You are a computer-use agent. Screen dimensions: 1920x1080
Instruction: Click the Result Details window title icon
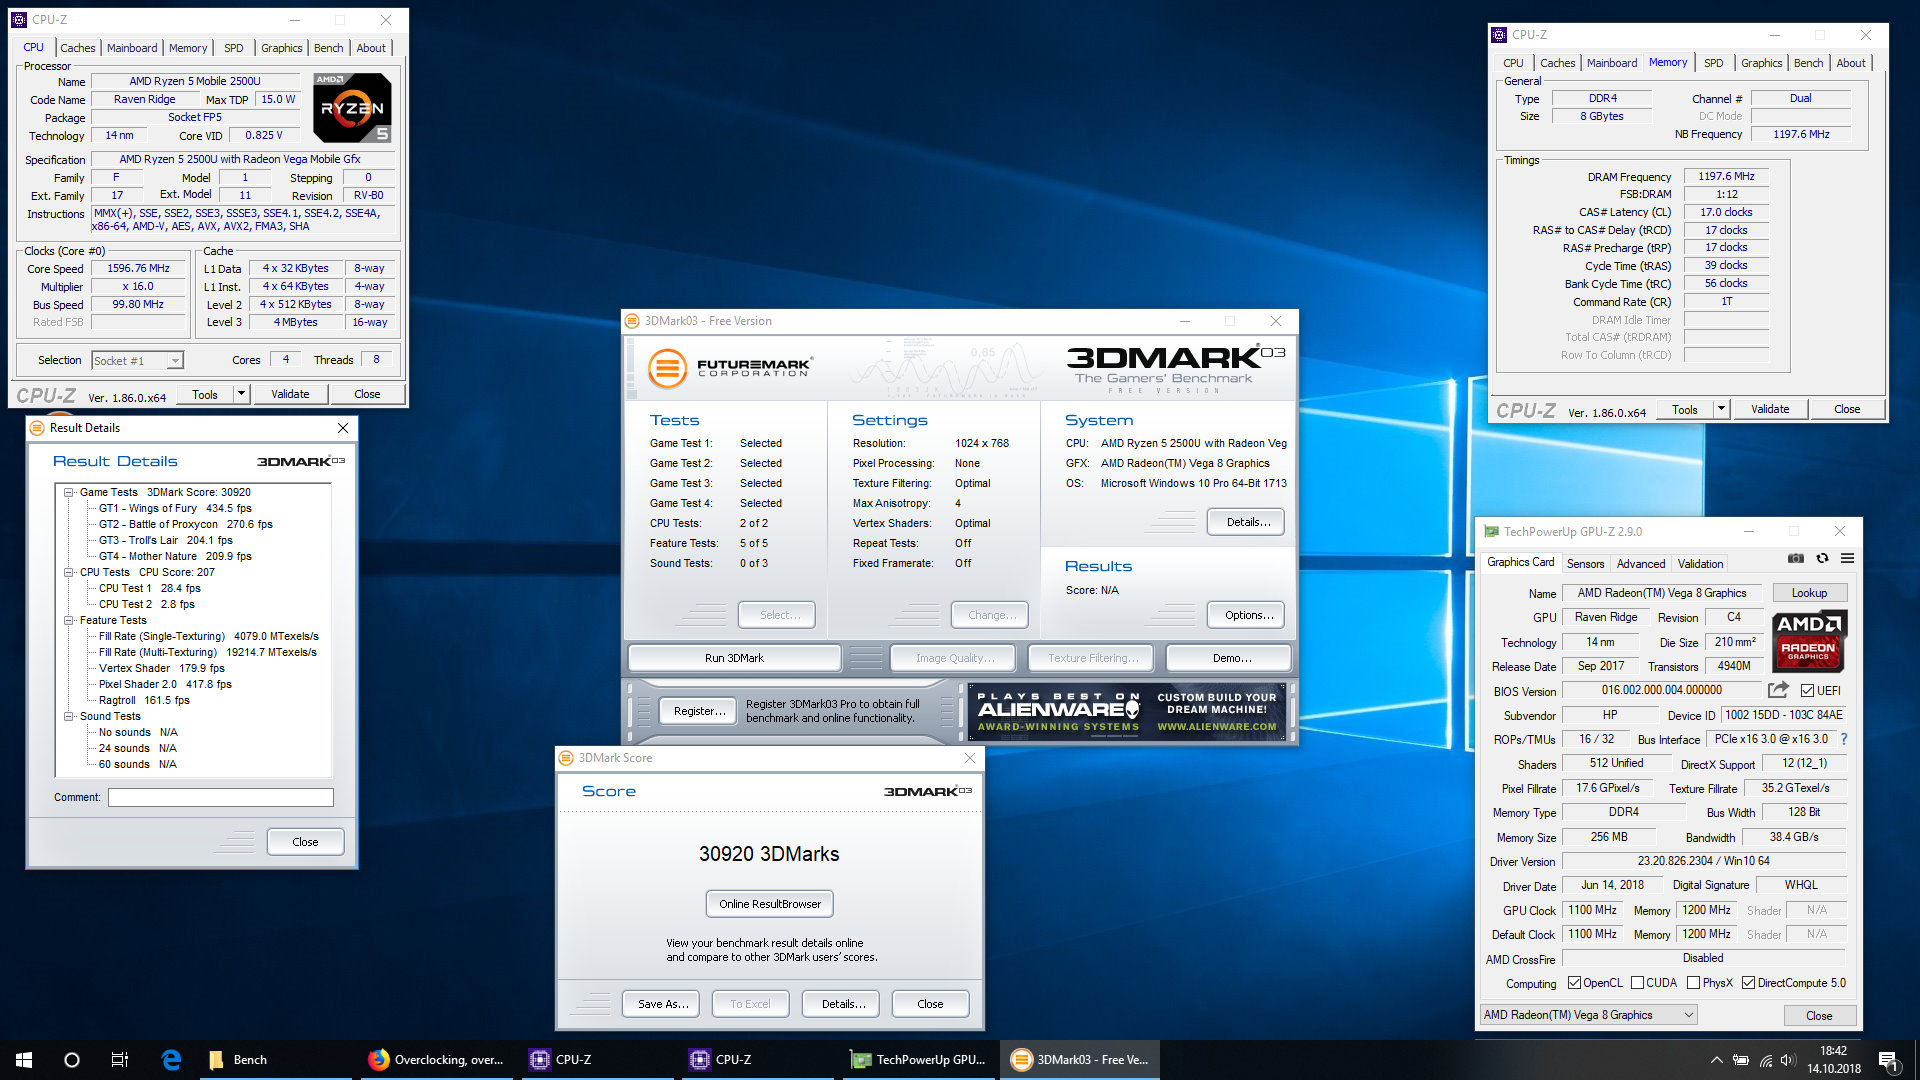37,428
